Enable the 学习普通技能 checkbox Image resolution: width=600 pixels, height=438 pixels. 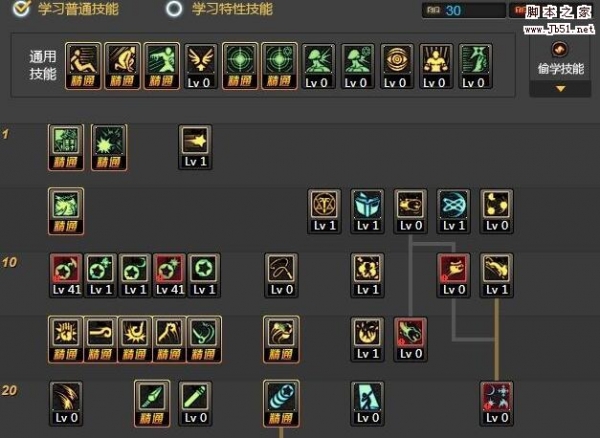pos(21,8)
